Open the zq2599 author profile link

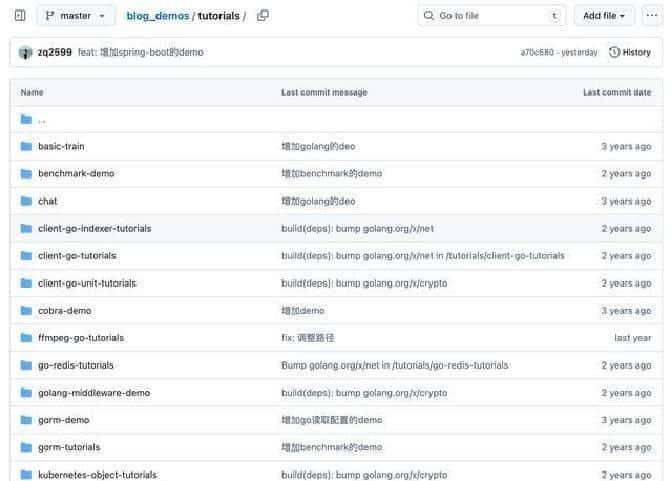54,52
